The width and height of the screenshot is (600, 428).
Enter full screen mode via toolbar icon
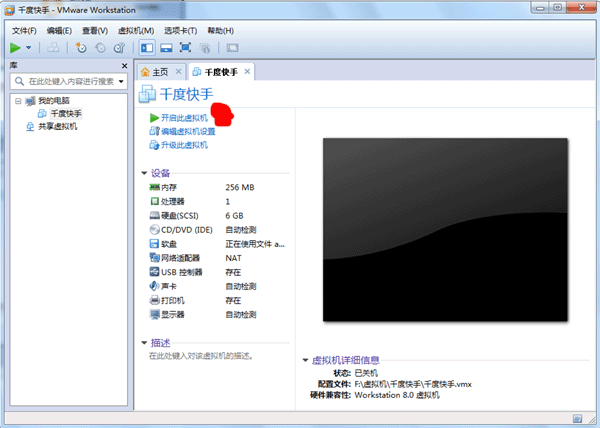pos(184,47)
